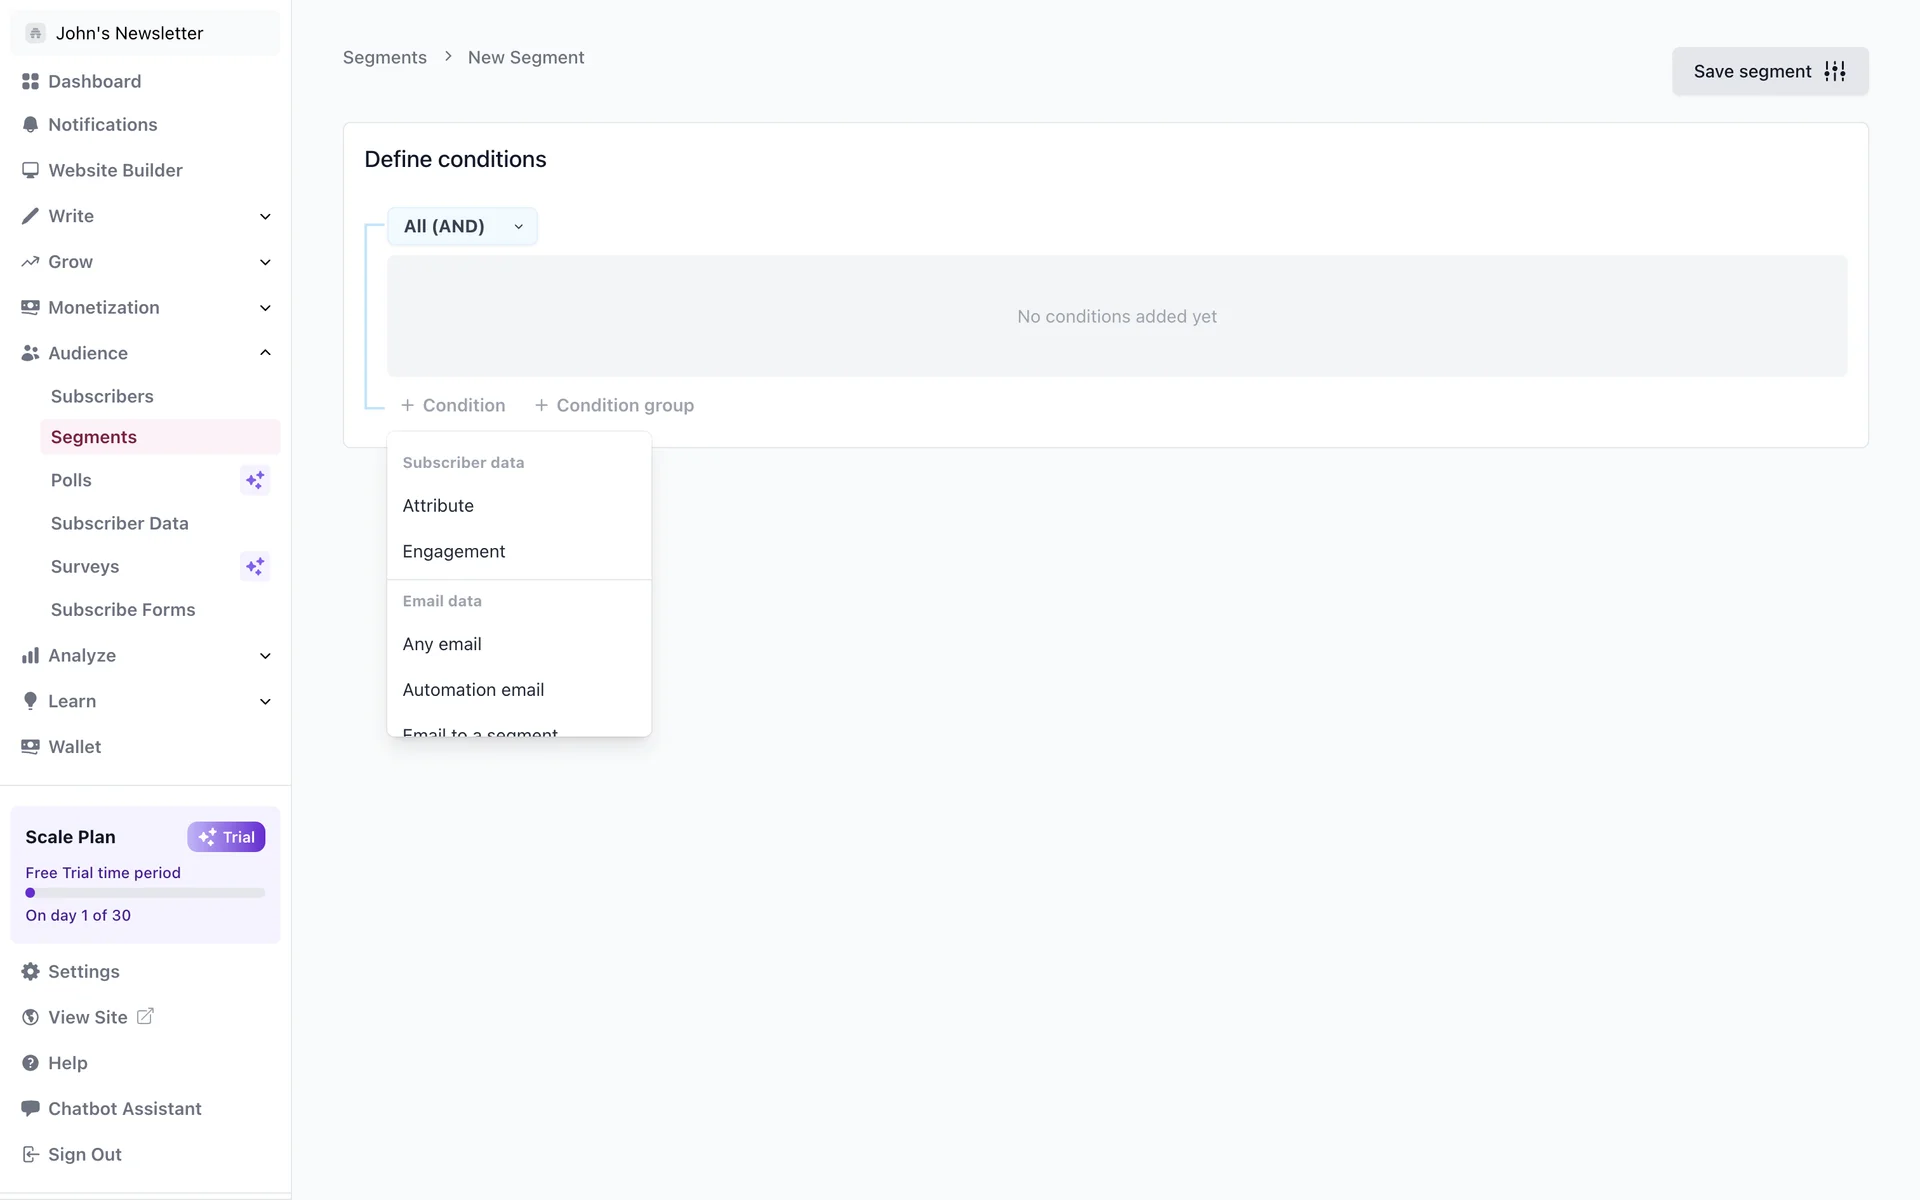Screen dimensions: 1920x1200
Task: Click the Chatbot Assistant speech bubble icon
Action: [x=30, y=1108]
